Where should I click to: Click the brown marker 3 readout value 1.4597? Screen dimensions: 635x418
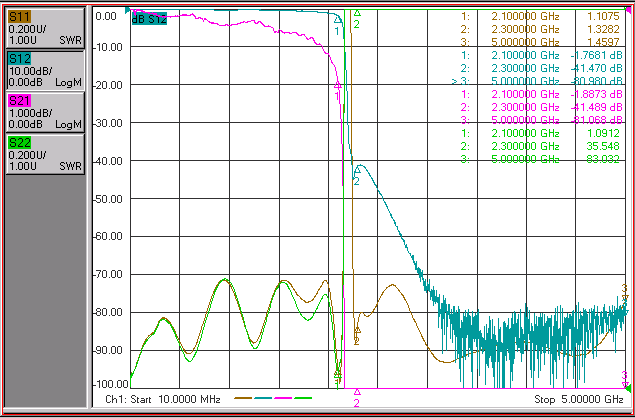[x=605, y=42]
